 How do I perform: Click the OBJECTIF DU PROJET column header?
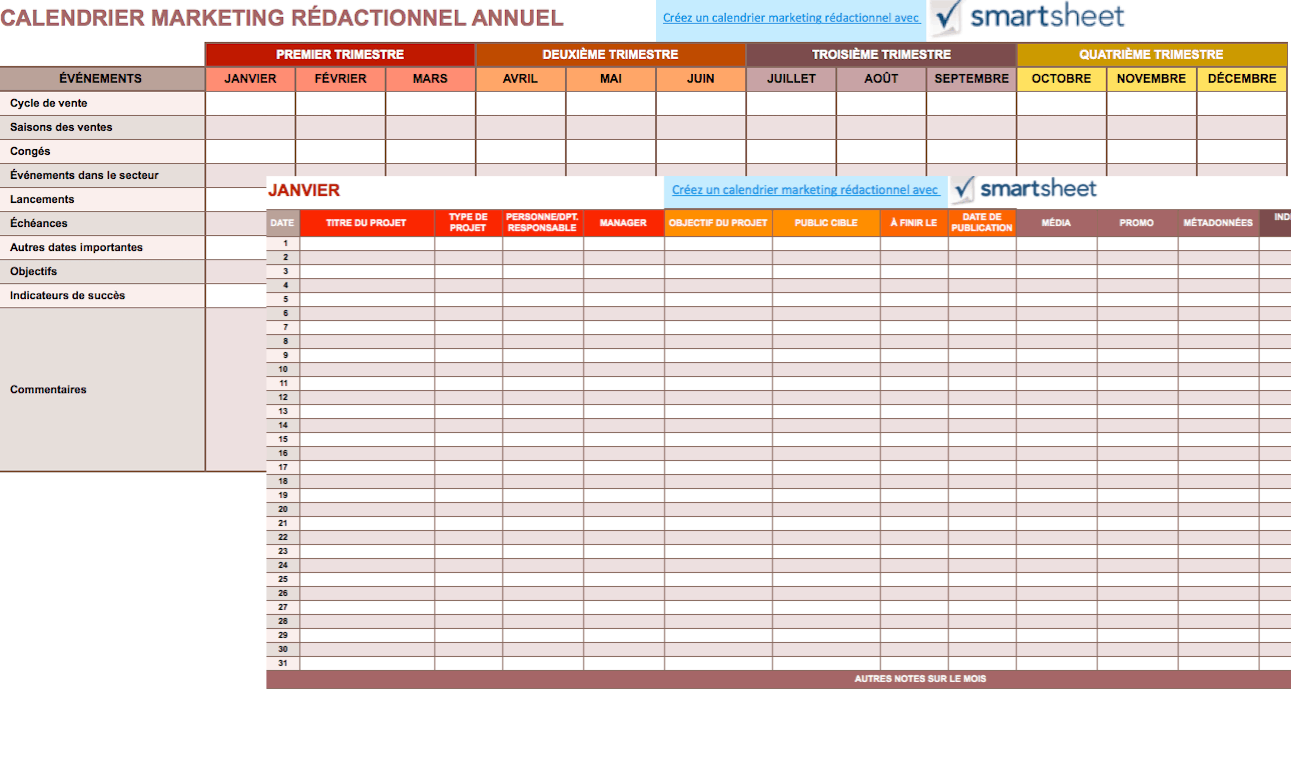[x=718, y=223]
